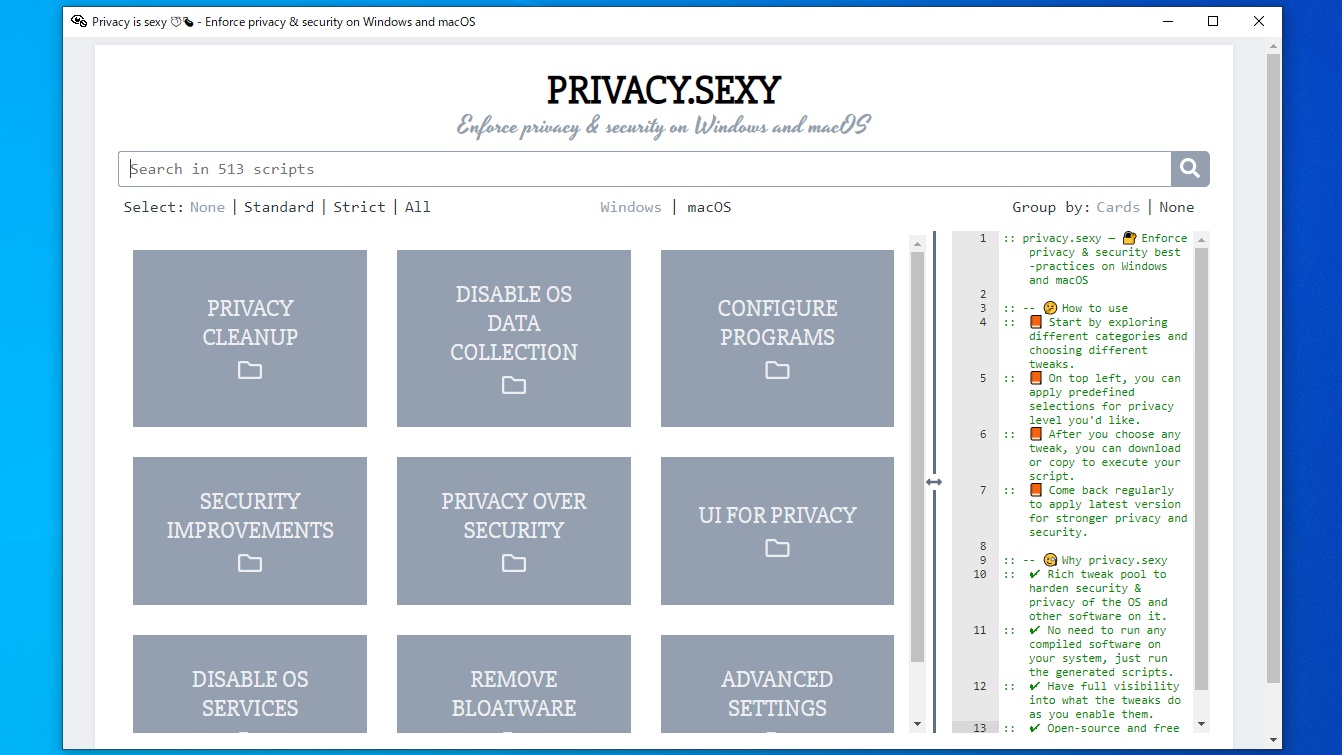Click code line 'Come back regularly'

(1097, 511)
